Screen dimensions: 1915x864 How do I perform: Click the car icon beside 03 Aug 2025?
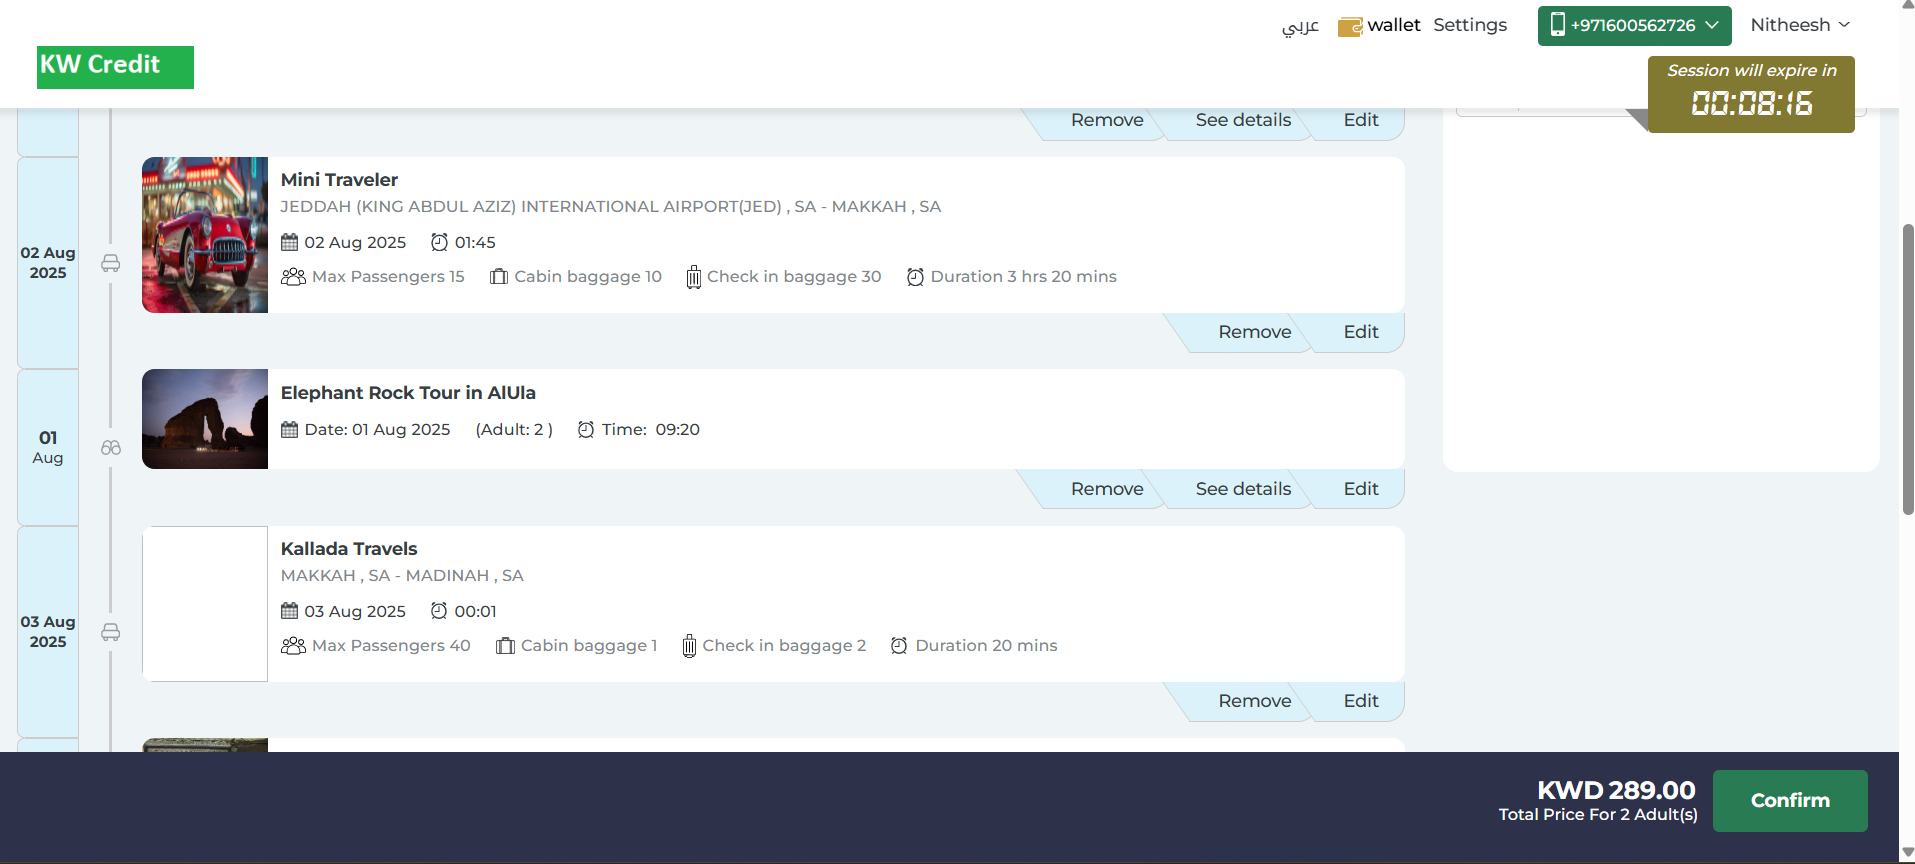pyautogui.click(x=111, y=632)
